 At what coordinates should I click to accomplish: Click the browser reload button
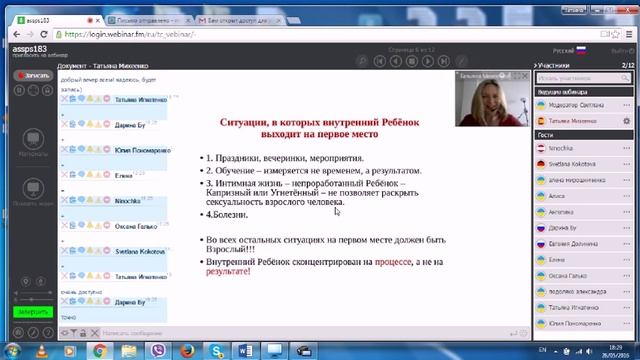pos(44,34)
